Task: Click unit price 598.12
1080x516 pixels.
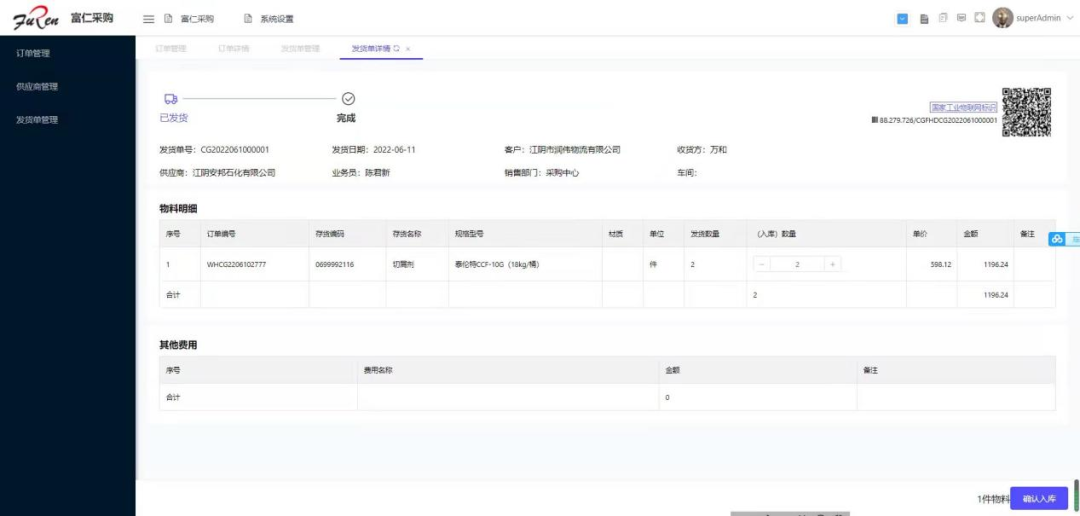Action: (941, 265)
